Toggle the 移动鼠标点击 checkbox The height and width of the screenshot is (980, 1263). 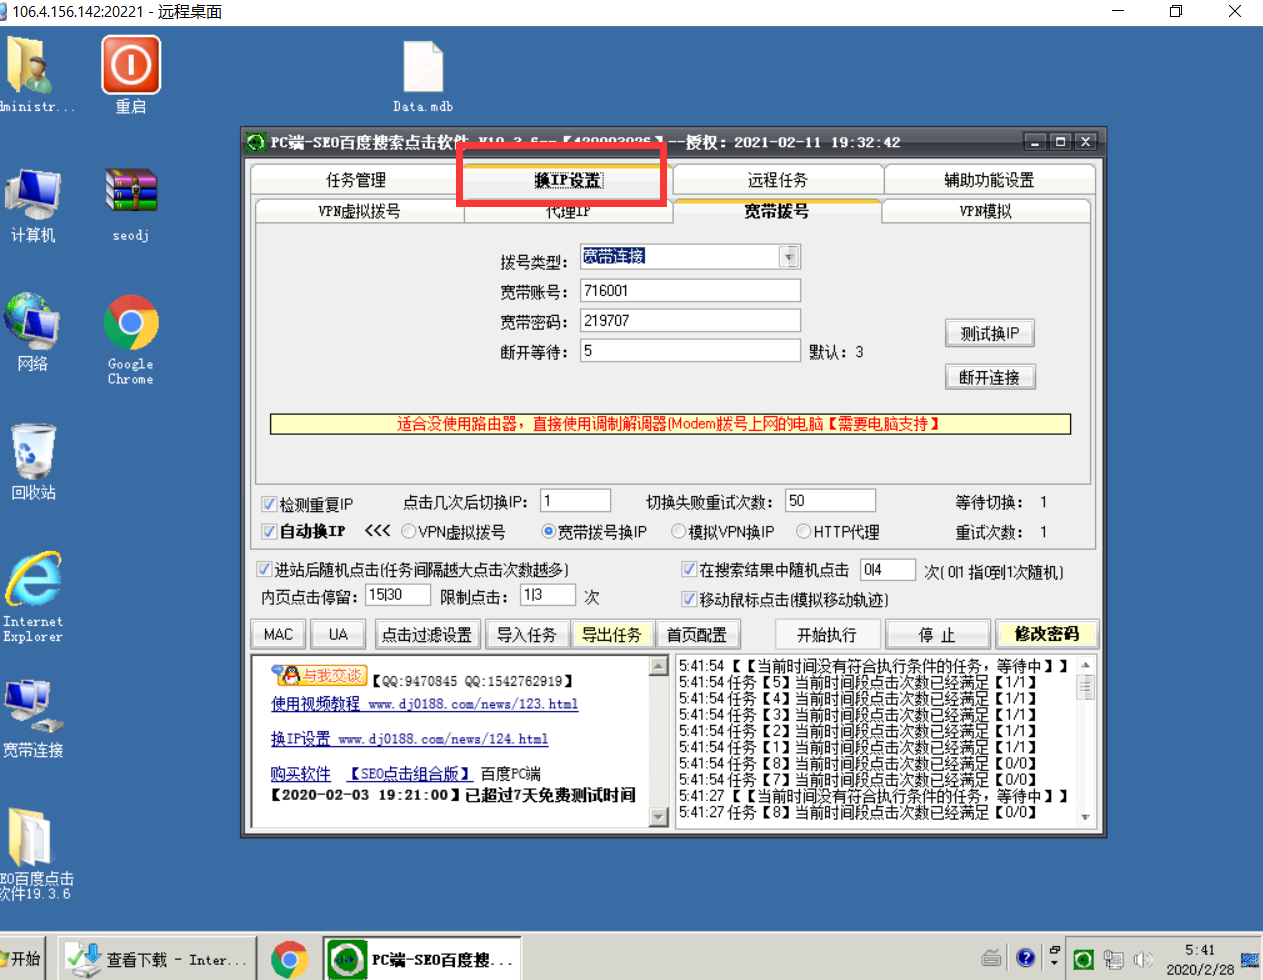(x=689, y=599)
